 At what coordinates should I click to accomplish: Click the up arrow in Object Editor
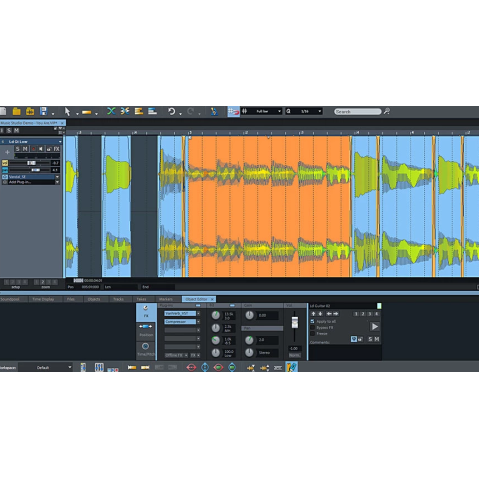[313, 314]
